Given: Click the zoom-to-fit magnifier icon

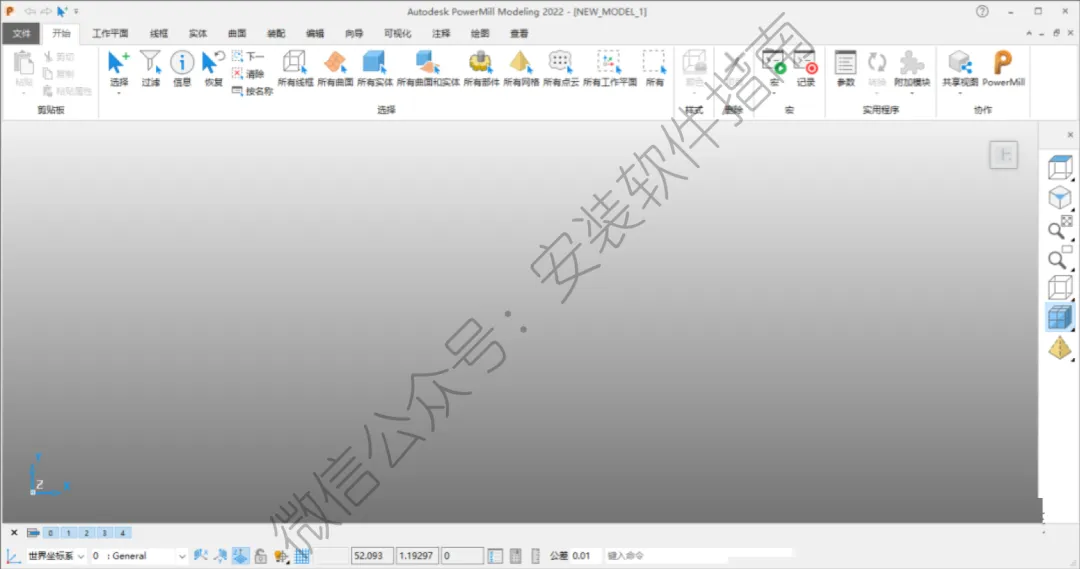Looking at the screenshot, I should (1059, 228).
